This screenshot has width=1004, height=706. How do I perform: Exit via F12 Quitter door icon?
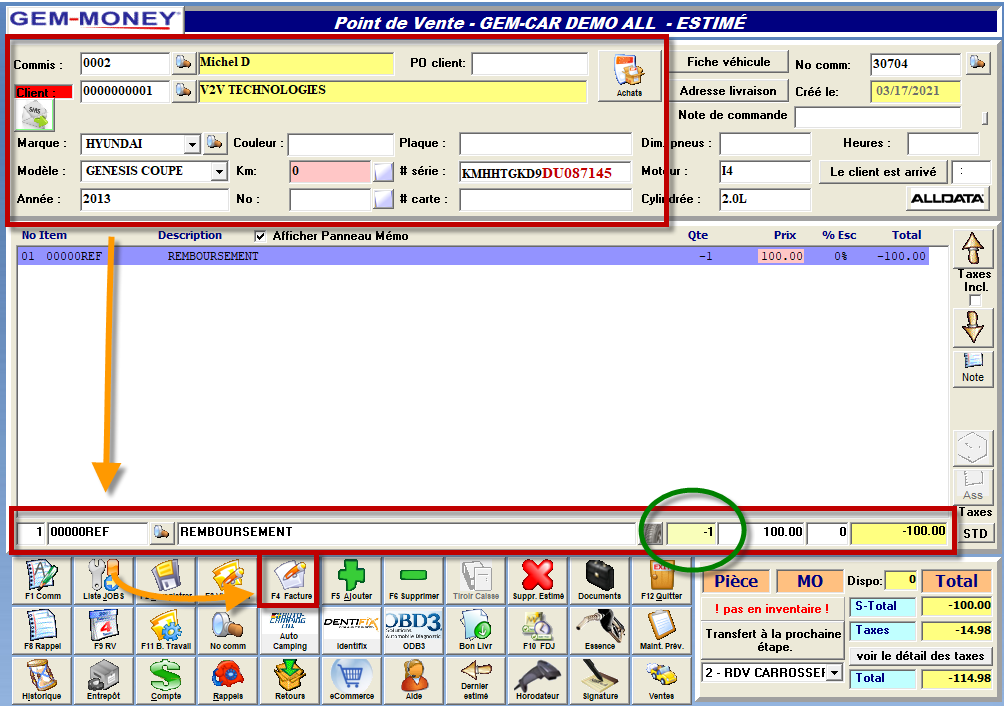tap(661, 579)
